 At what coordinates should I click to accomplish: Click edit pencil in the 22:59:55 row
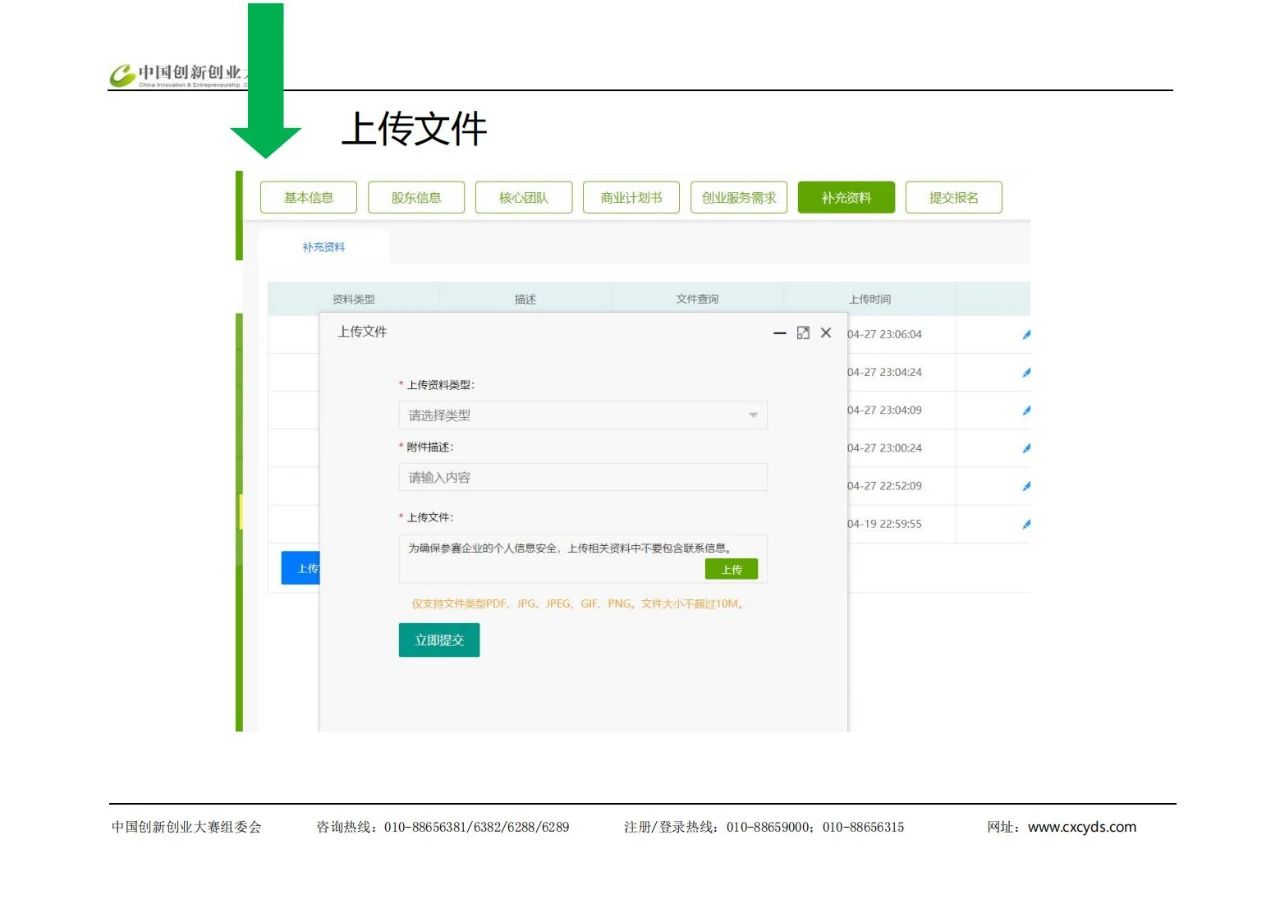coord(1026,525)
